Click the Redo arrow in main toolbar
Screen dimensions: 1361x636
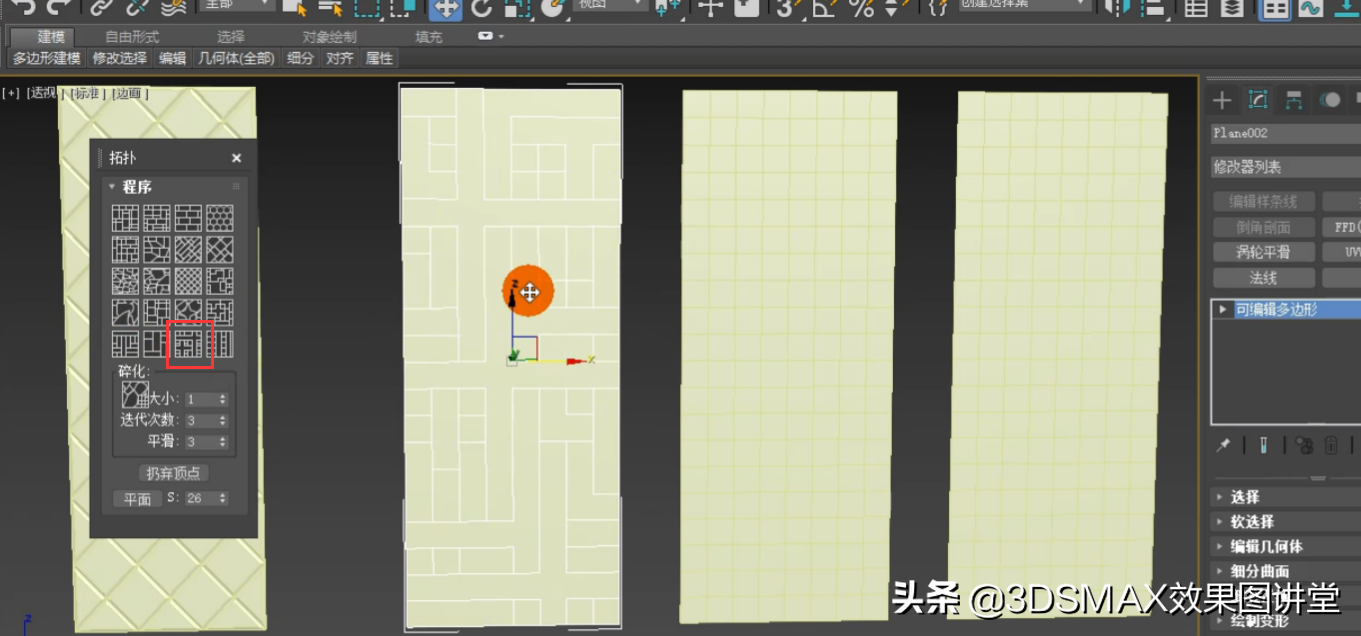pos(57,7)
